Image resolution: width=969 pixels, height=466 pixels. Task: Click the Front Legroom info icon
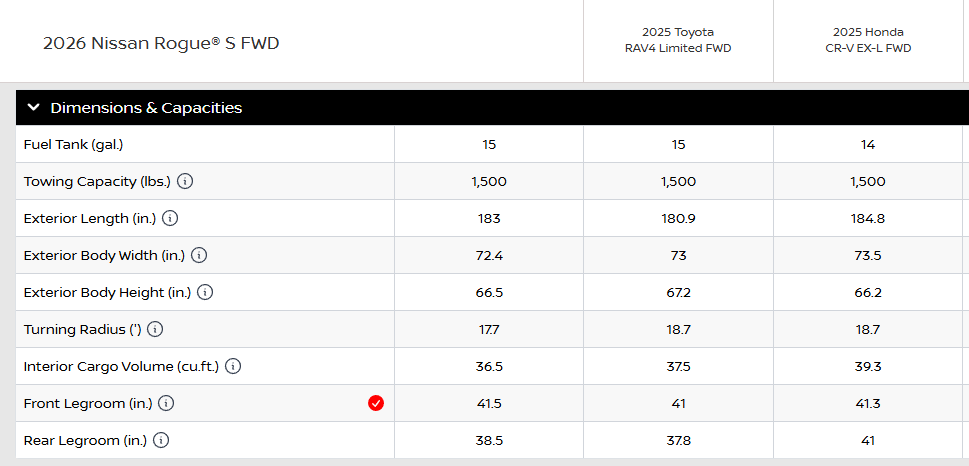point(166,403)
